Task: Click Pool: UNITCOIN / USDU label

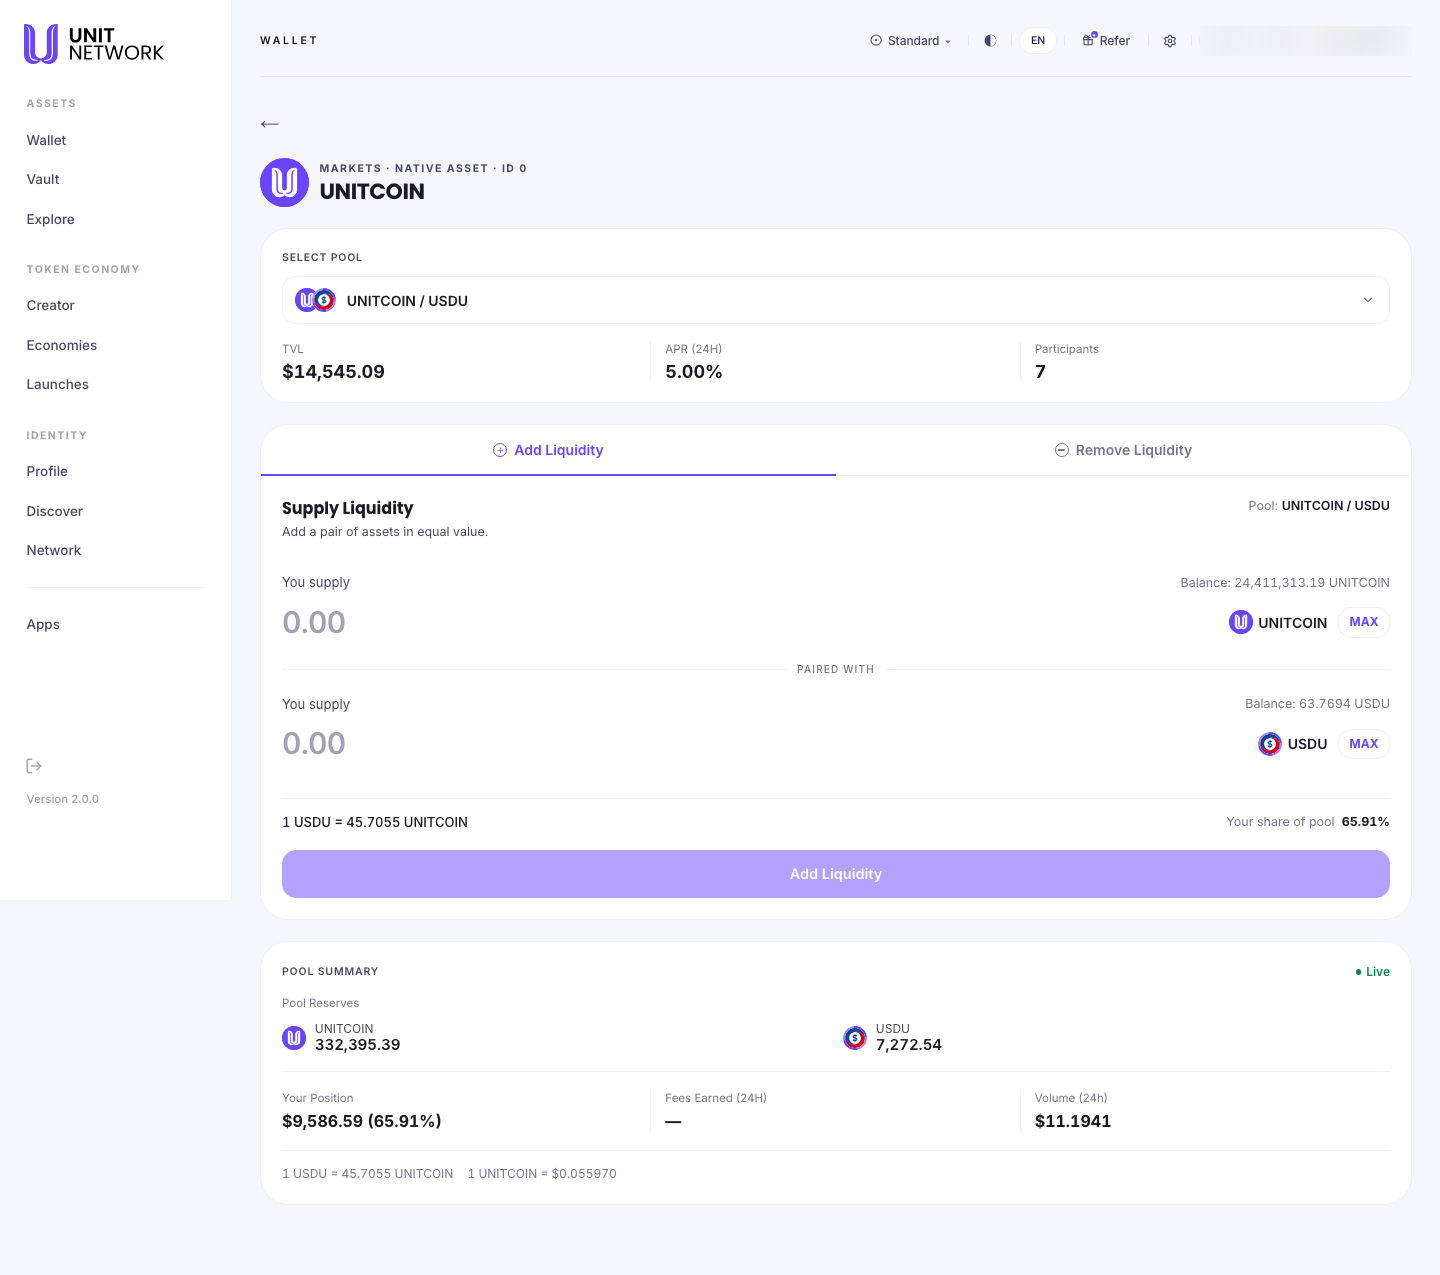Action: 1319,506
